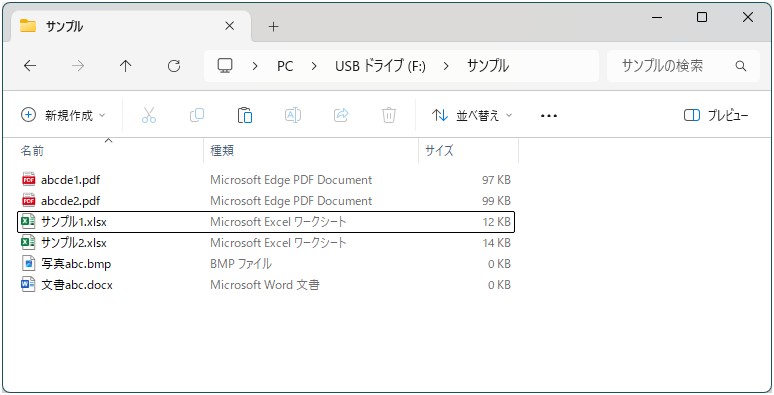This screenshot has width=774, height=395.
Task: Click the Microsoft Word 文書 type text
Action: pyautogui.click(x=265, y=285)
